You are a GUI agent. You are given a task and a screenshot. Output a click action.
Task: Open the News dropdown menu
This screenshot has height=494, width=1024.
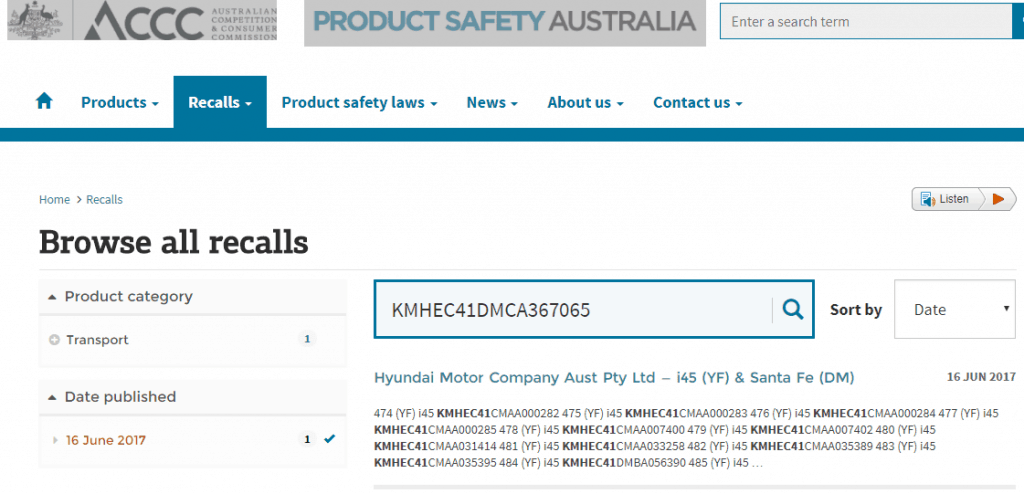click(x=492, y=103)
